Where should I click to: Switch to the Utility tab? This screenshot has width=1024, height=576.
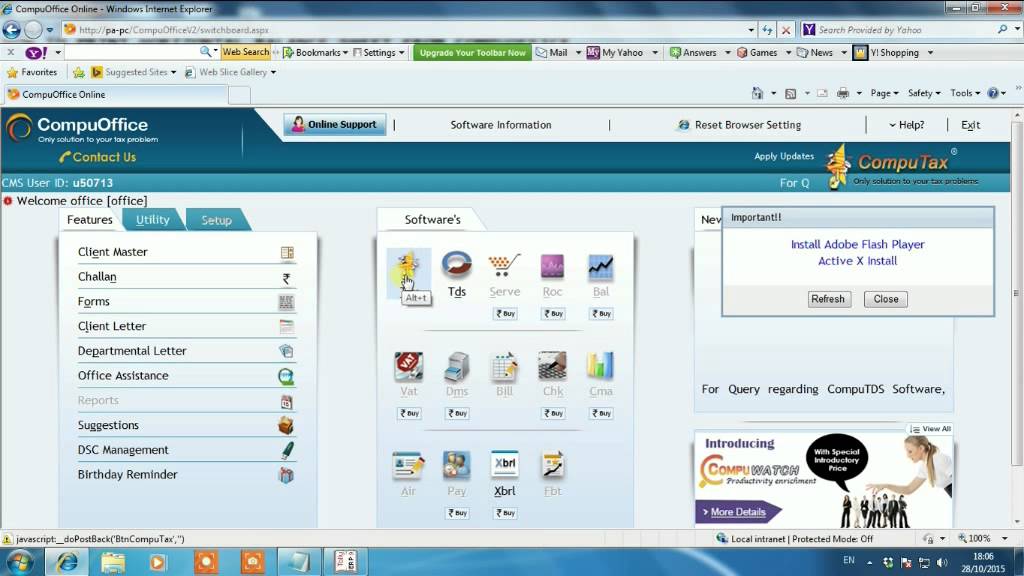(152, 219)
